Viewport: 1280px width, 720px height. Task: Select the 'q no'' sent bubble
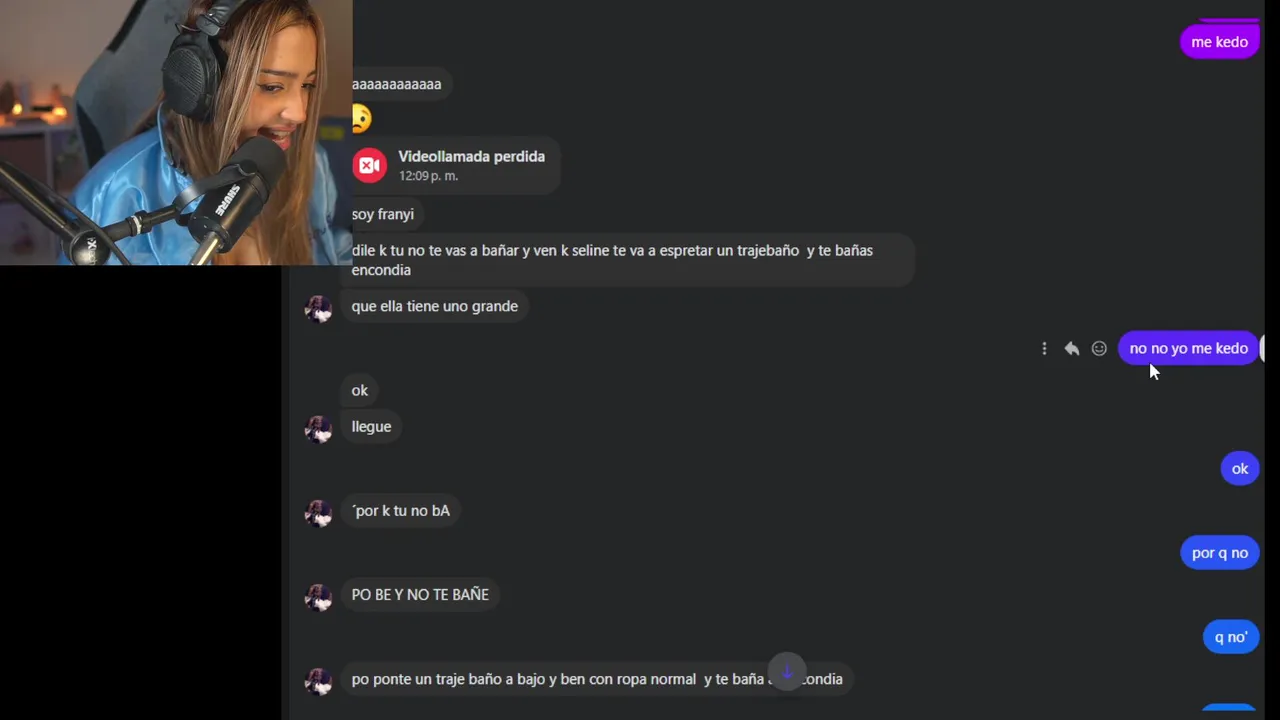pyautogui.click(x=1231, y=636)
